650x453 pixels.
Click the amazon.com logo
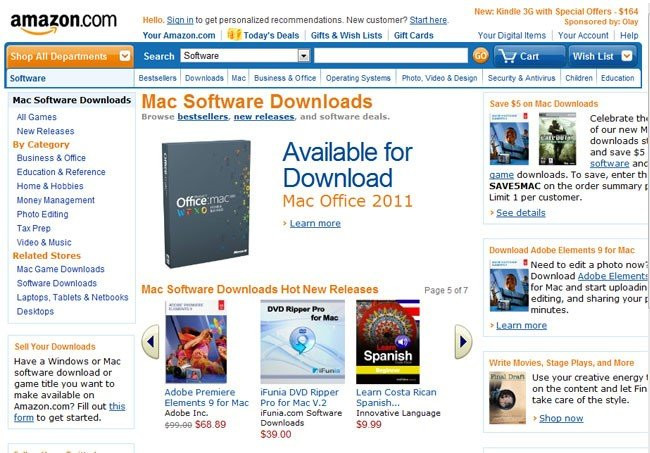click(x=63, y=23)
